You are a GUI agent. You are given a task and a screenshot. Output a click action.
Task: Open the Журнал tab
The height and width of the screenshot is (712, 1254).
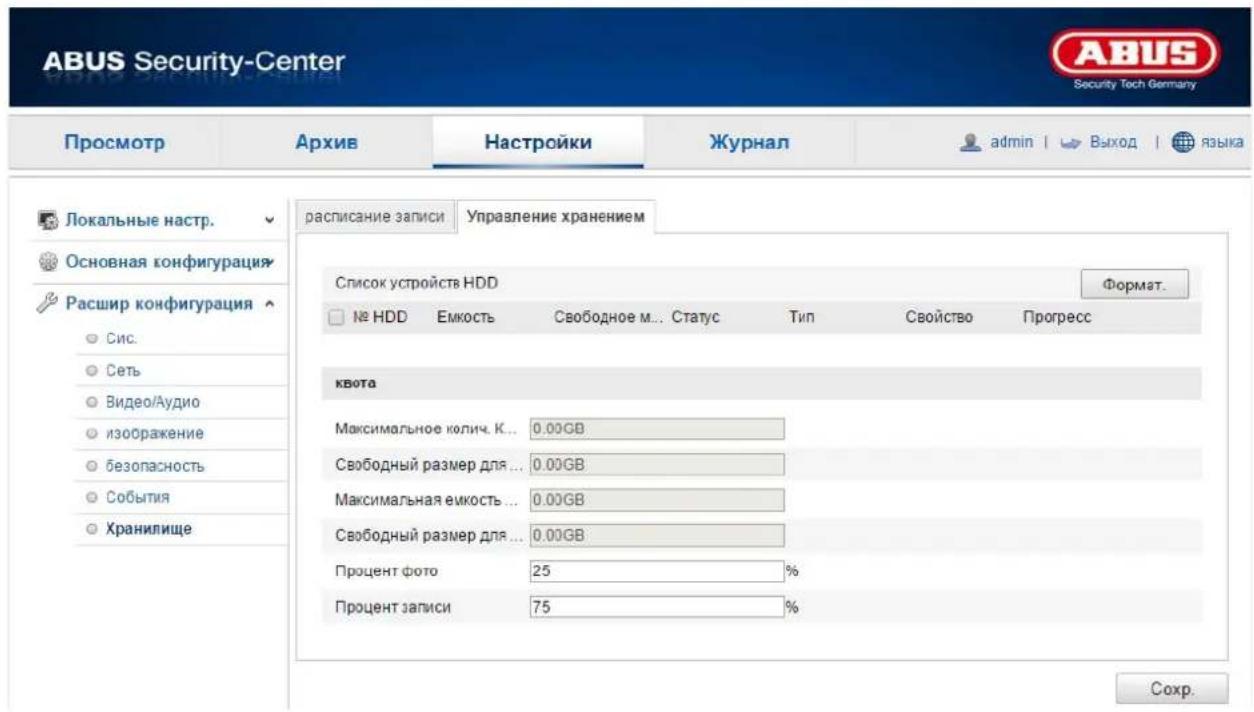point(749,143)
